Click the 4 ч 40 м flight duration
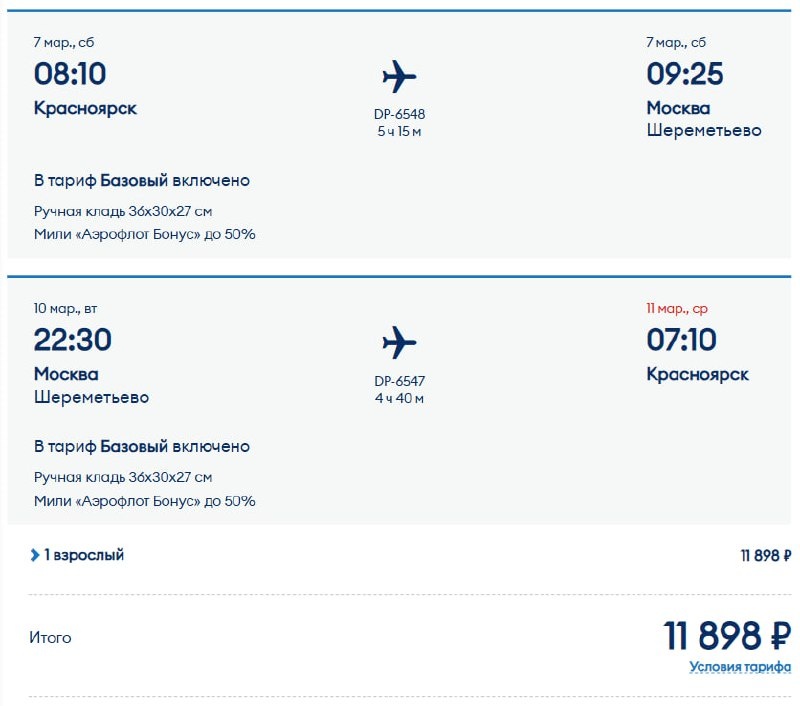800x706 pixels. 399,399
